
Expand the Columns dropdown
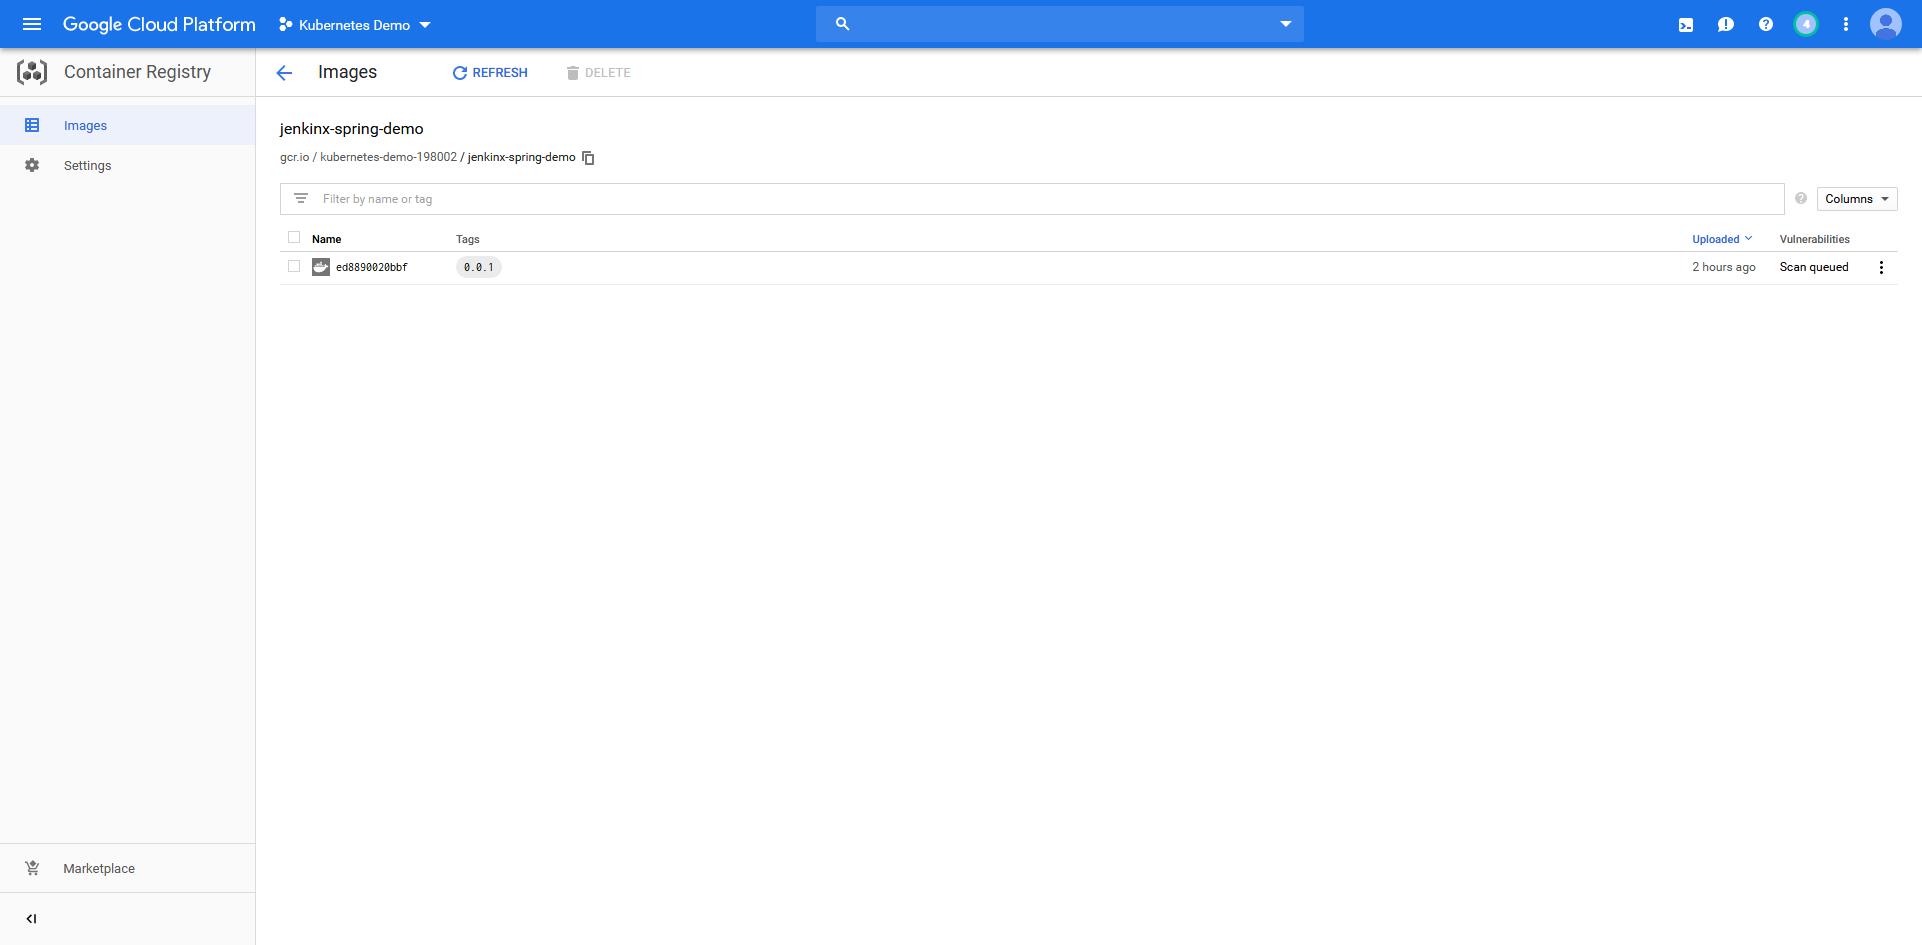tap(1856, 199)
